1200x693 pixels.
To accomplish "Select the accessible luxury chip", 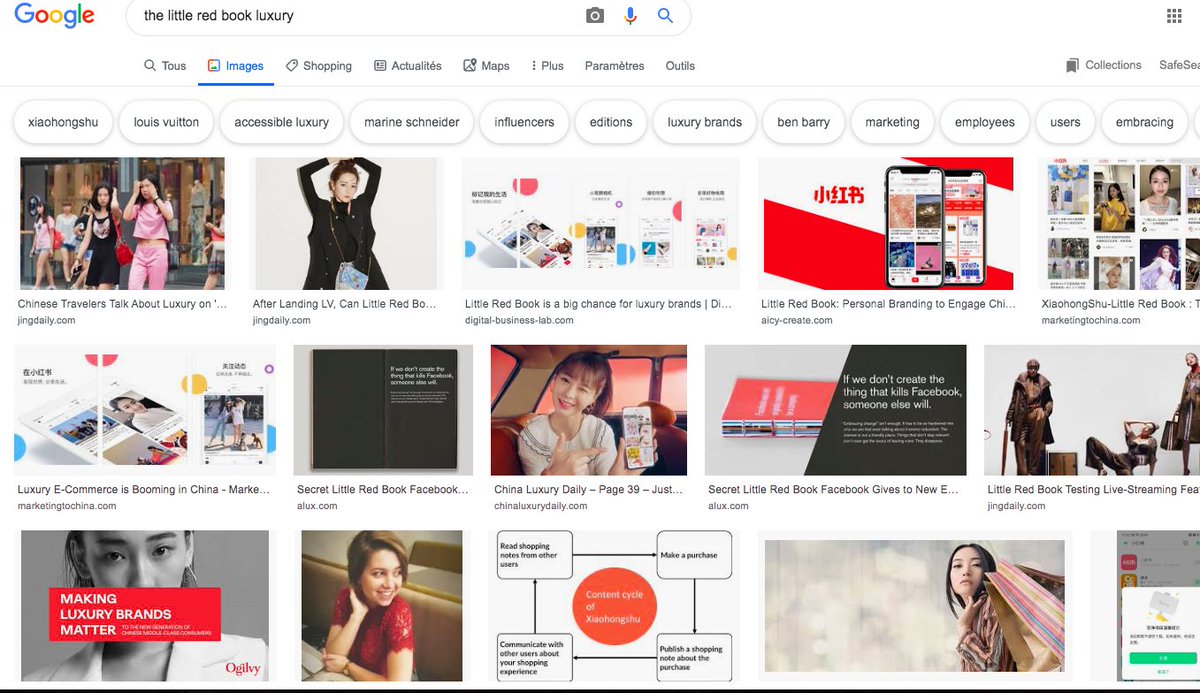I will 281,122.
